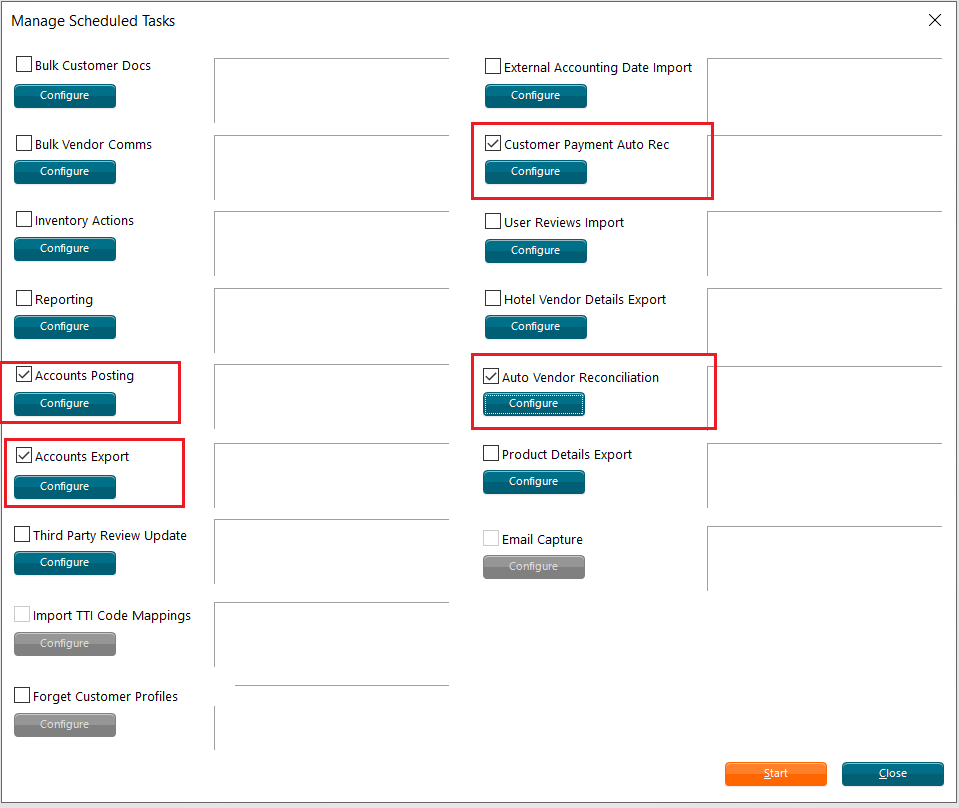Toggle the Third Party Review Update checkbox

click(22, 534)
